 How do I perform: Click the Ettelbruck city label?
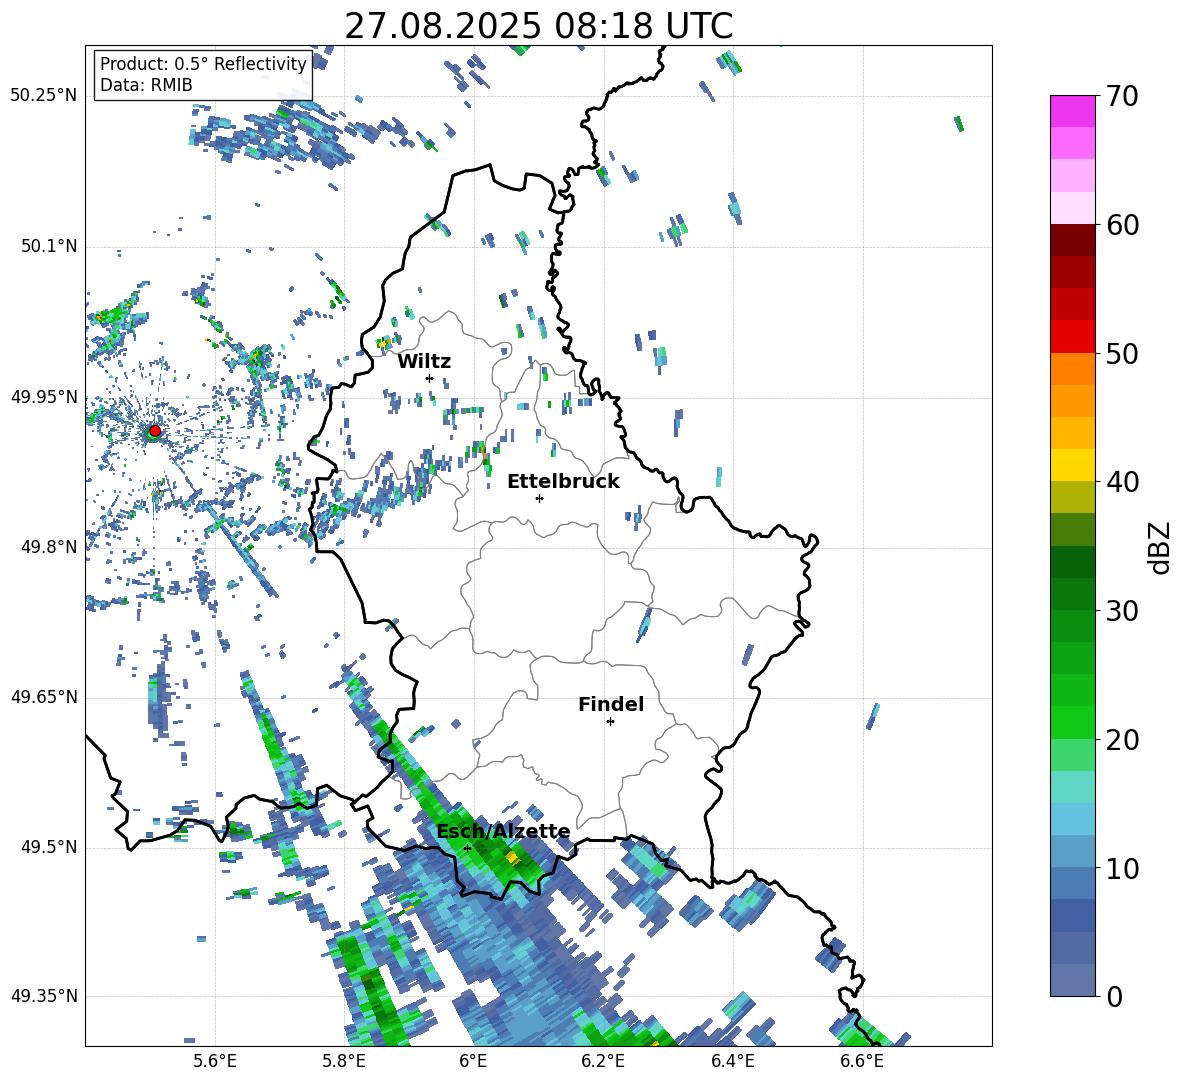click(563, 482)
